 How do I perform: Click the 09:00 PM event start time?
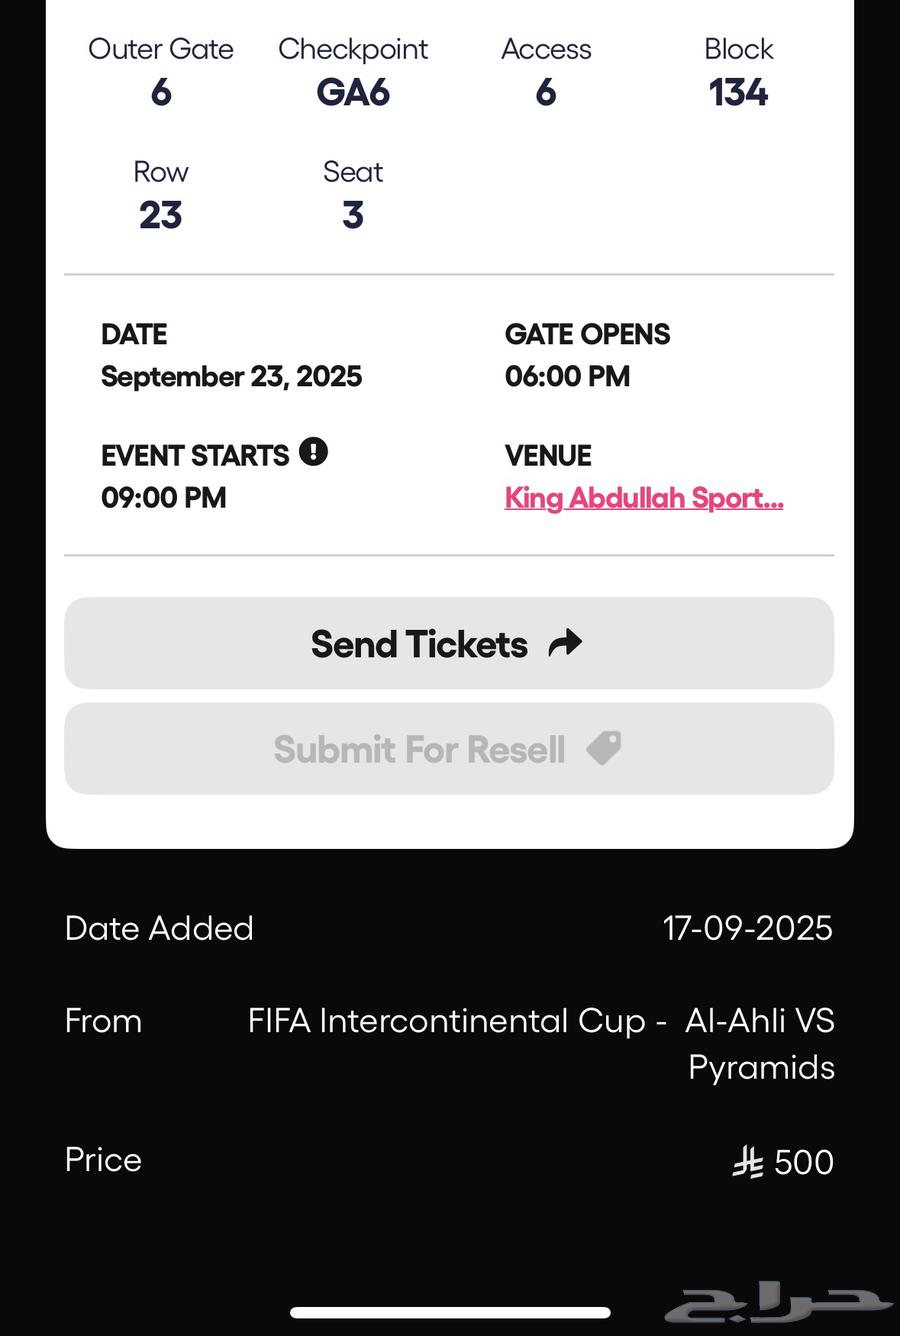point(164,498)
